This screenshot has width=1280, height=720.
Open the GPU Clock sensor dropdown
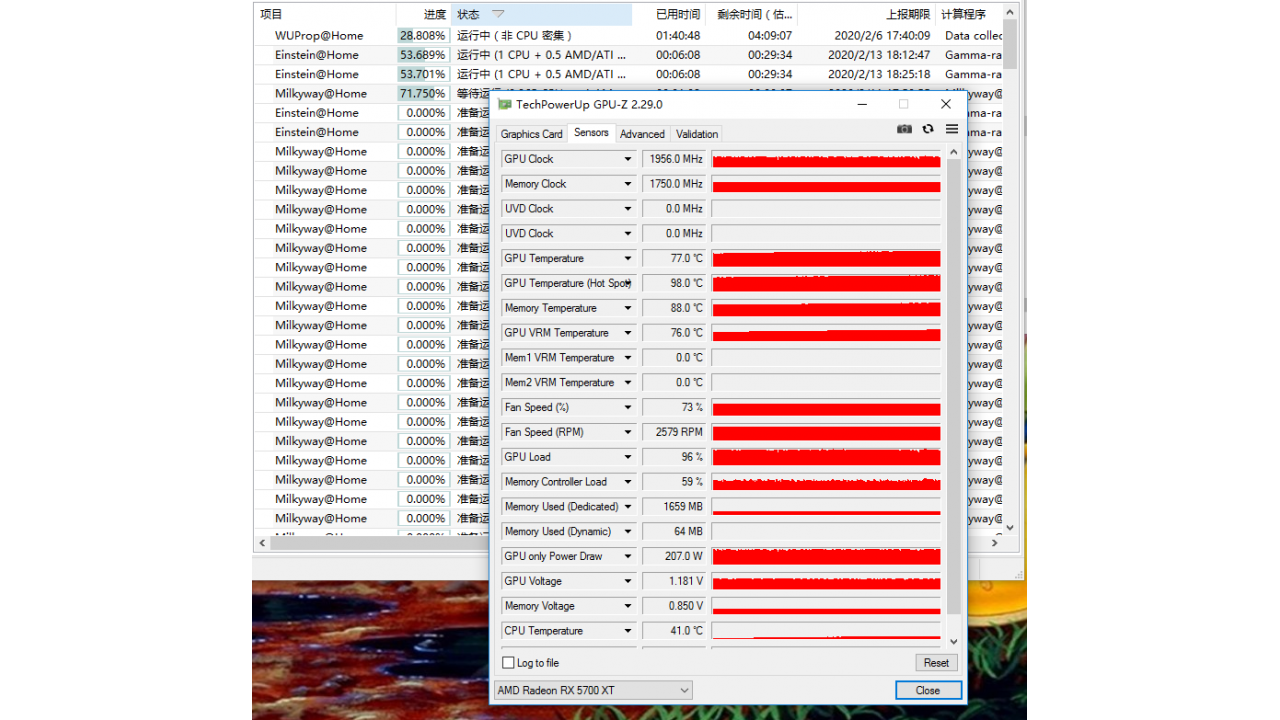[x=628, y=159]
